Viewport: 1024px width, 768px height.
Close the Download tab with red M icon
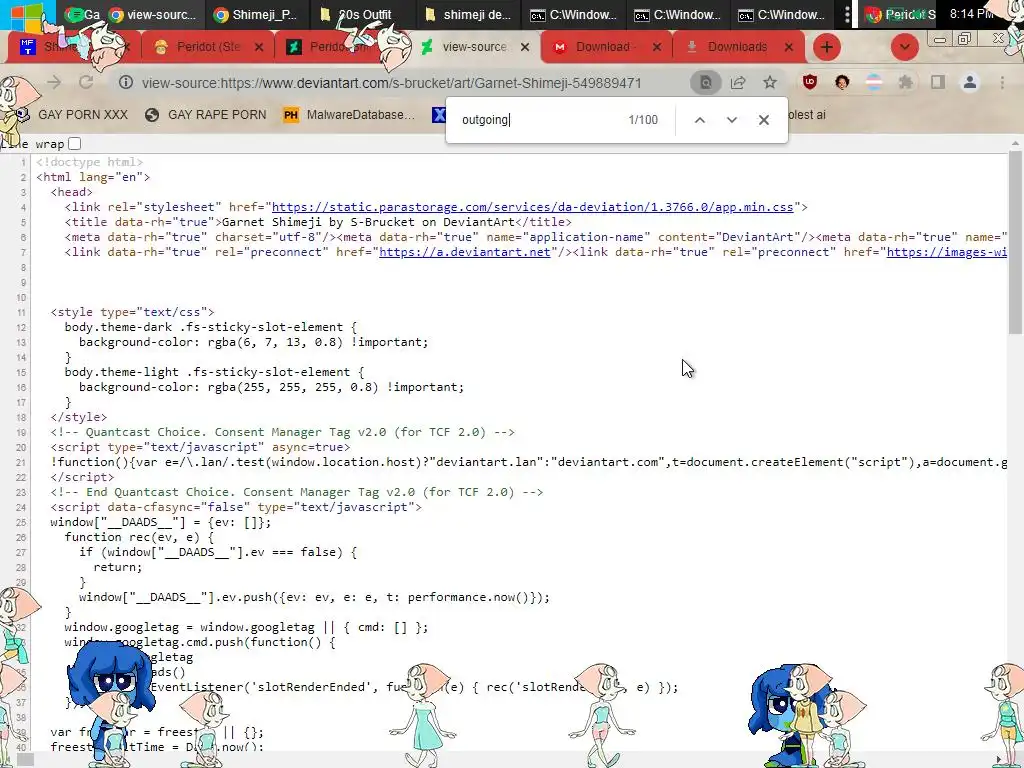coord(657,47)
